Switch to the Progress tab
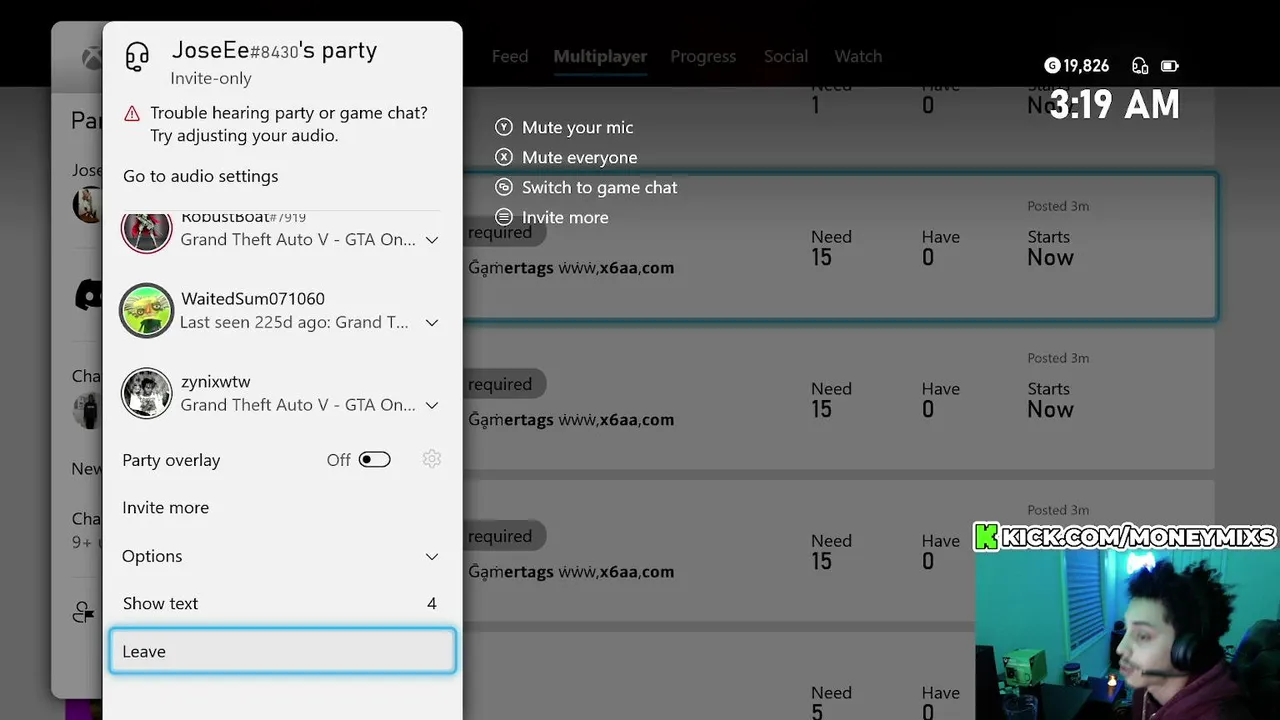This screenshot has width=1280, height=720. point(703,56)
